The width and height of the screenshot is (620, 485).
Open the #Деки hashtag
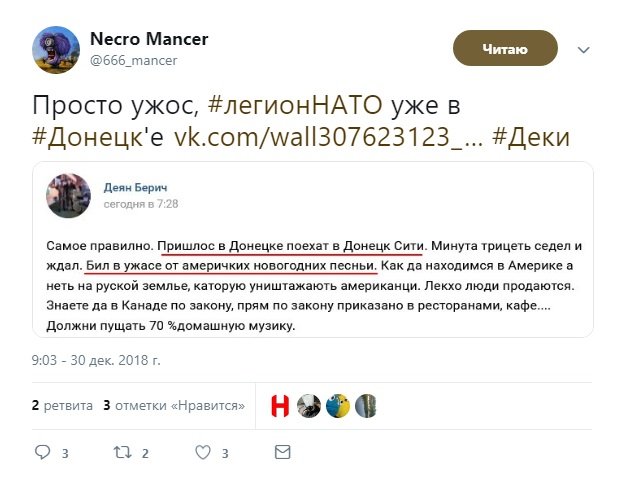[x=531, y=137]
